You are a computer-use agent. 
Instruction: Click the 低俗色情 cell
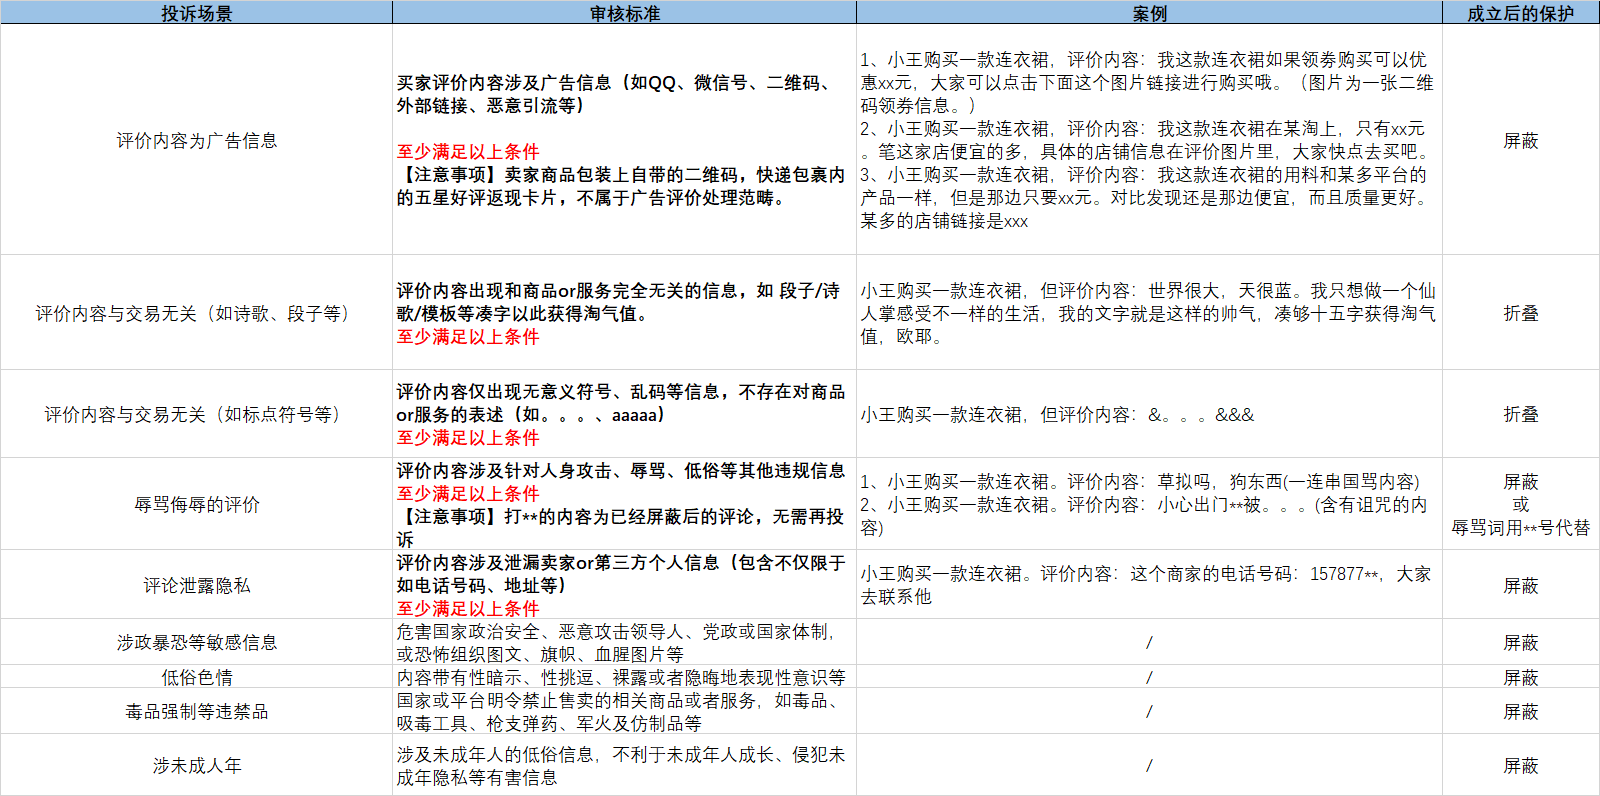(x=196, y=677)
